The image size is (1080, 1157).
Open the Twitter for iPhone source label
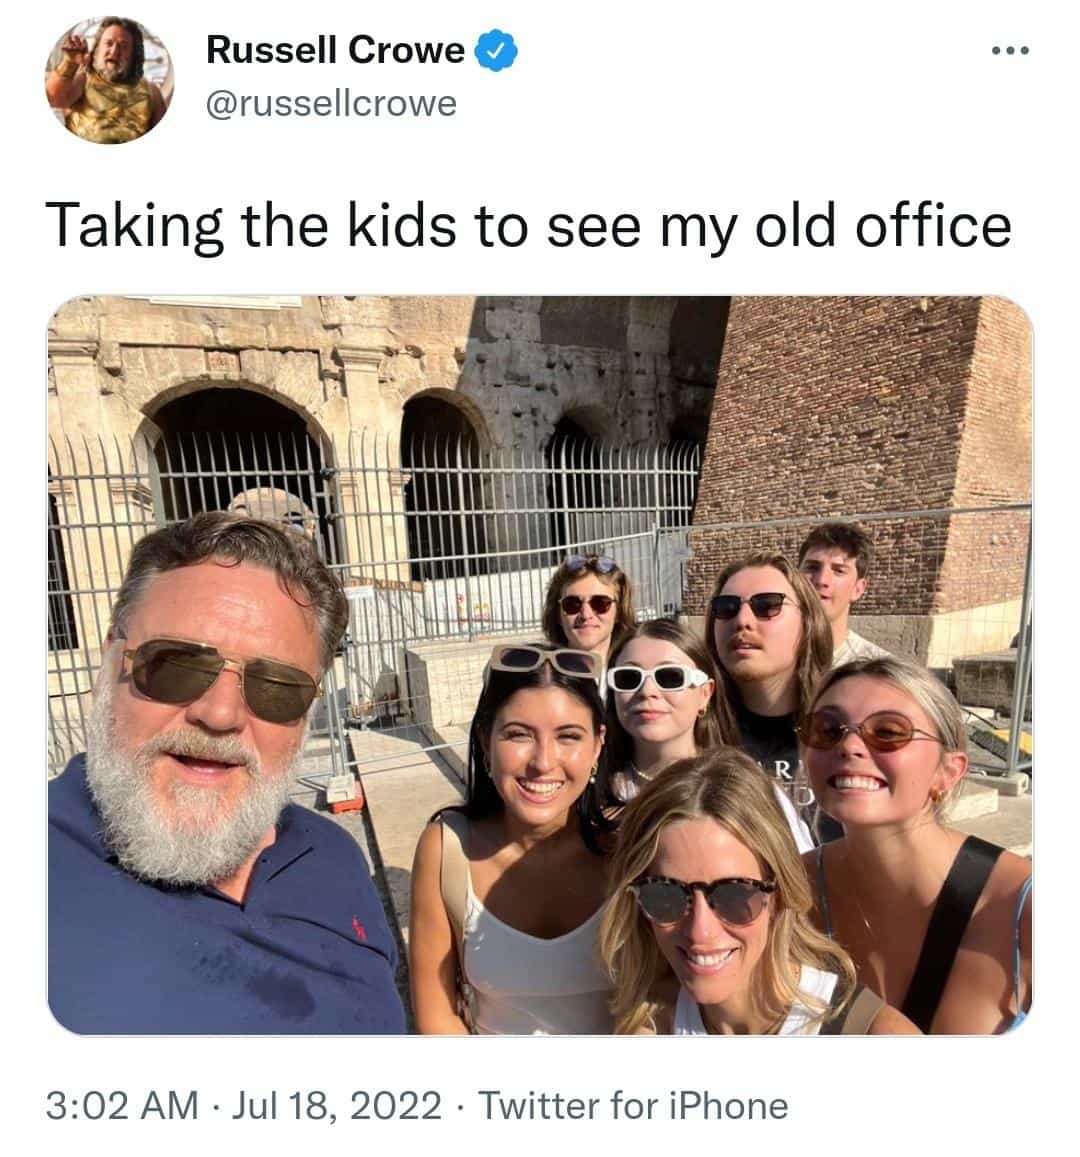pyautogui.click(x=633, y=1106)
